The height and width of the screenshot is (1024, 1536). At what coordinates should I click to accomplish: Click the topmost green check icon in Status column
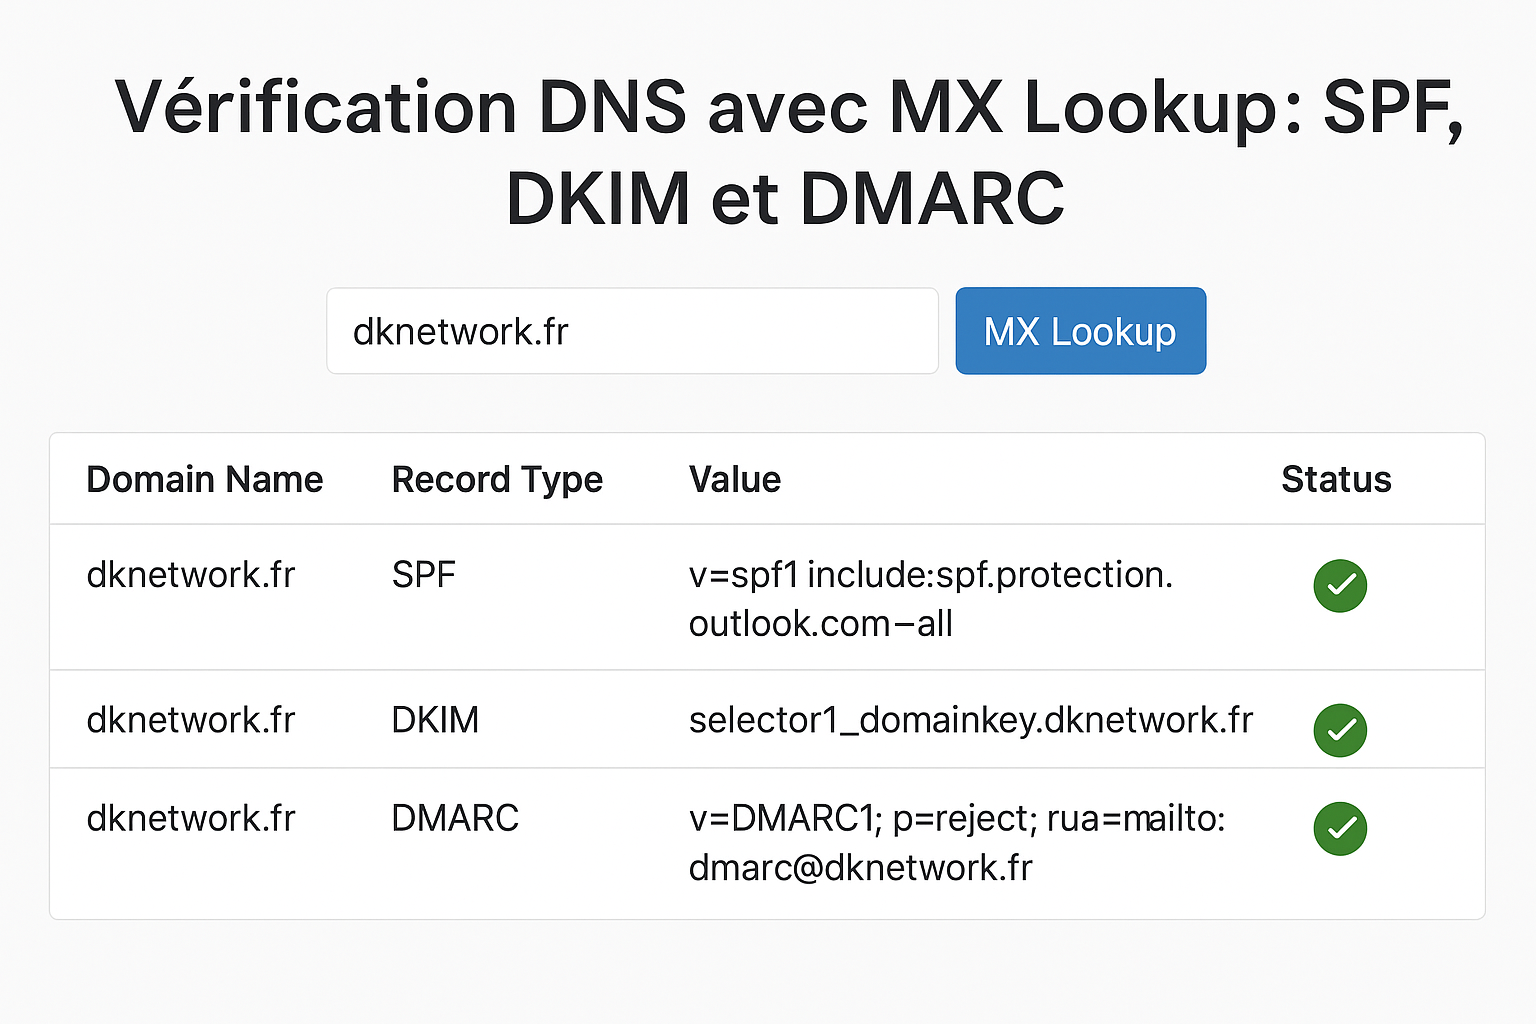click(1340, 586)
